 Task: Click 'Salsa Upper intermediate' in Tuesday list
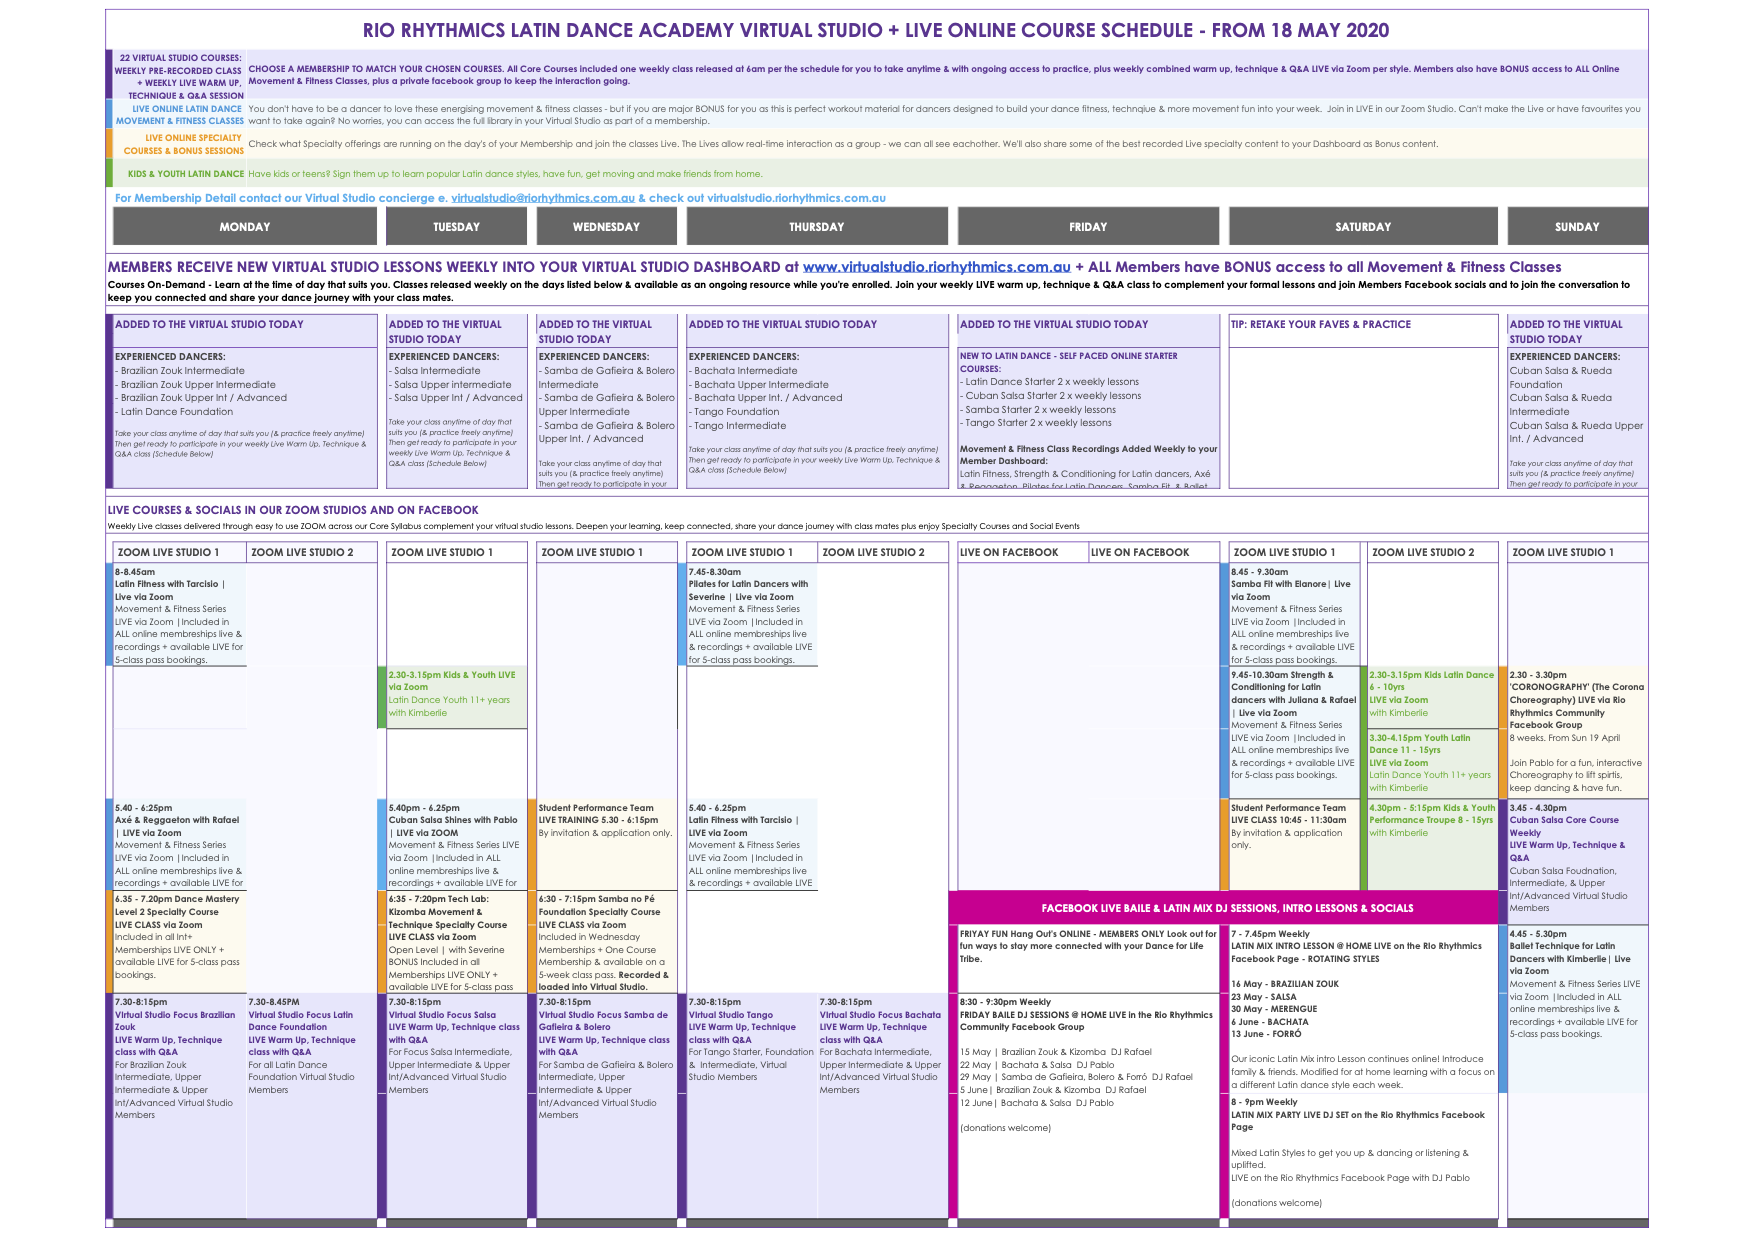pyautogui.click(x=450, y=384)
